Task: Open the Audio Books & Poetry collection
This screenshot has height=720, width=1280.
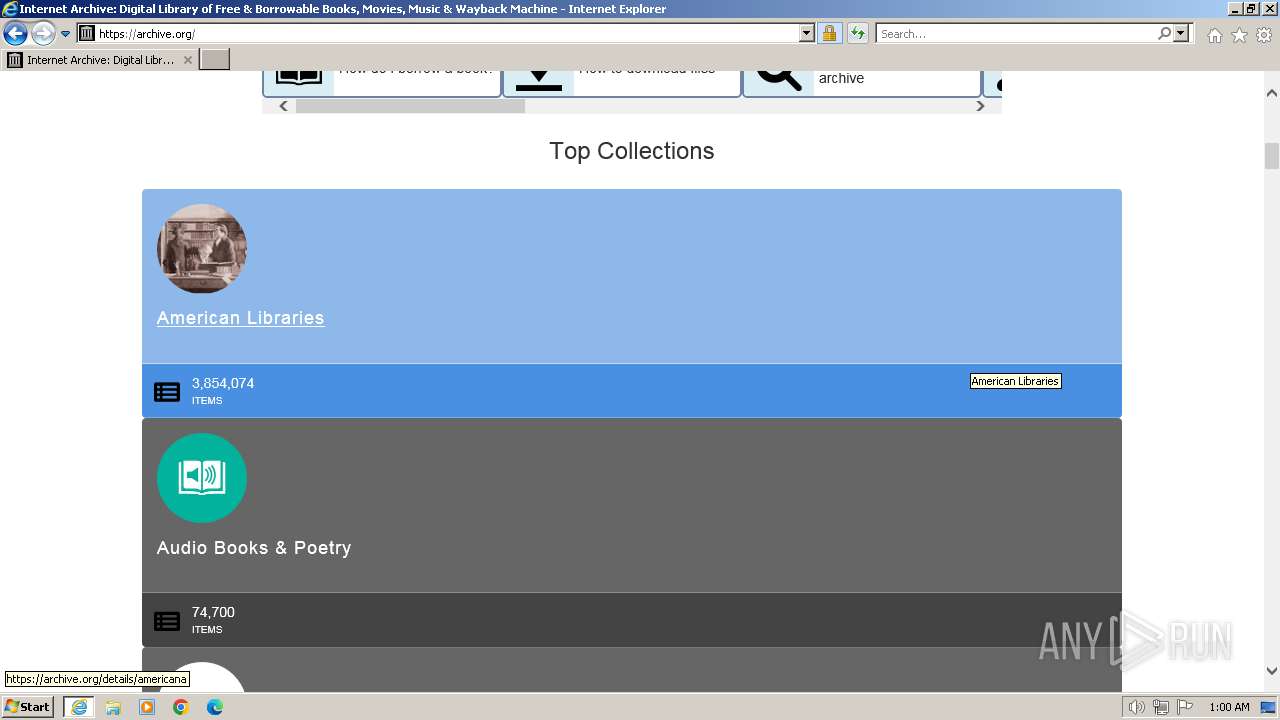Action: tap(254, 548)
